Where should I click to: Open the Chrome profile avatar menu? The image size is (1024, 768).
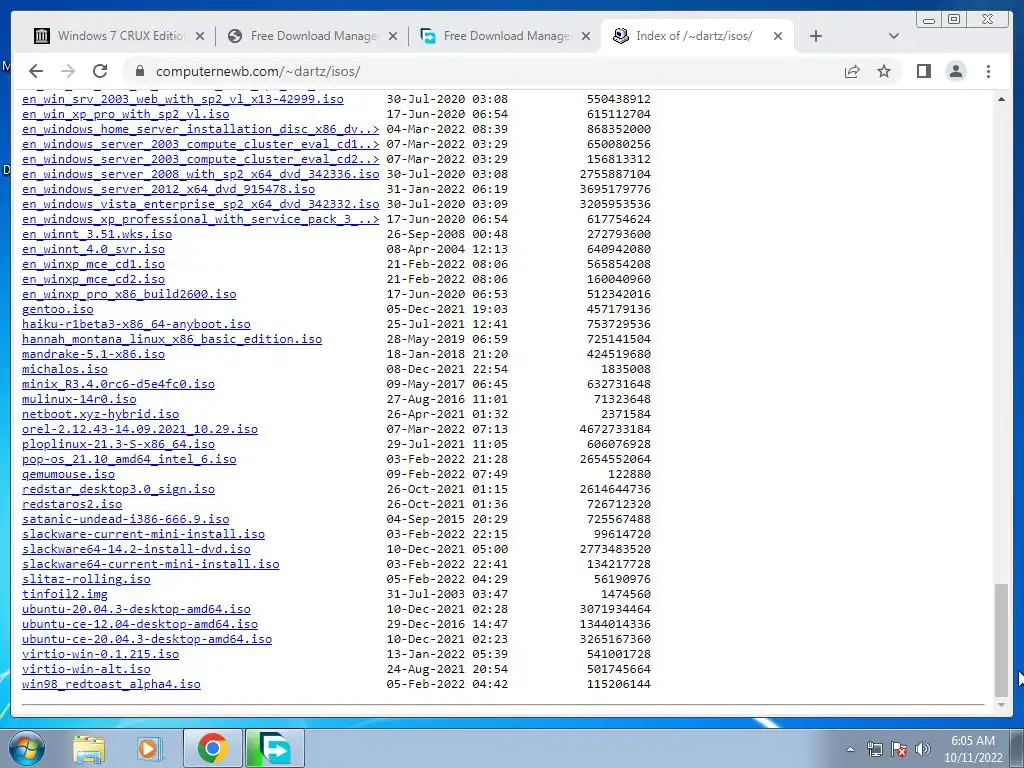point(955,71)
